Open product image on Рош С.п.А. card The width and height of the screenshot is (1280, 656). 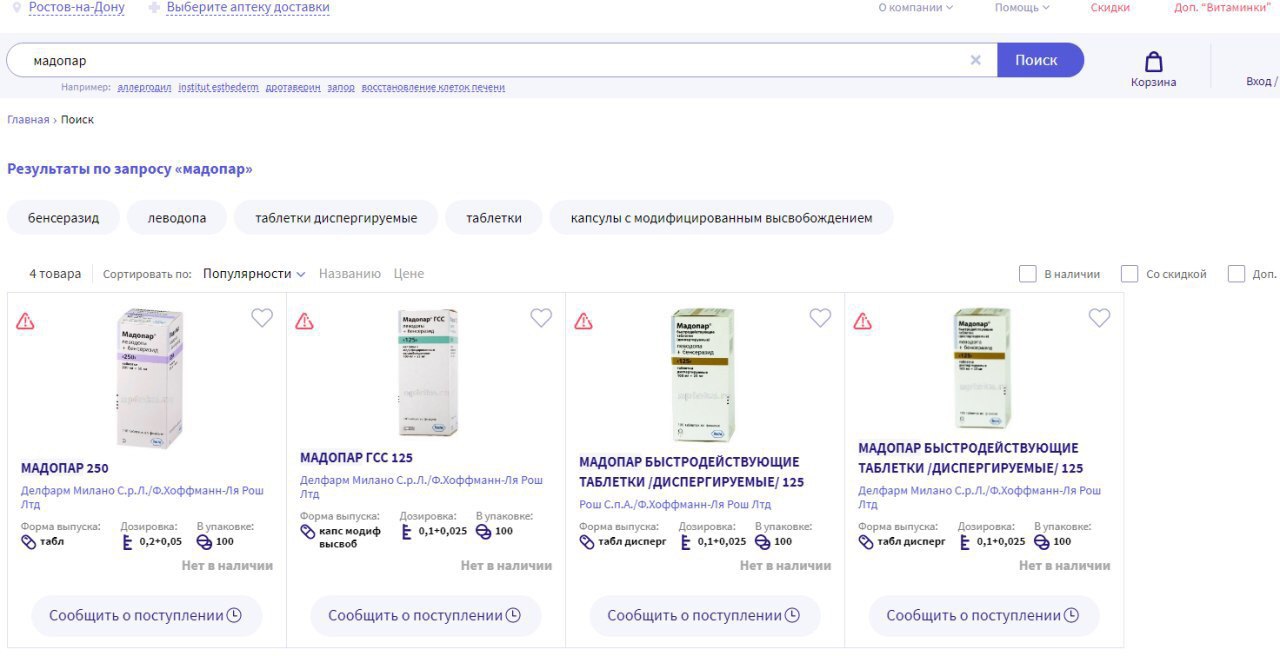pos(703,375)
